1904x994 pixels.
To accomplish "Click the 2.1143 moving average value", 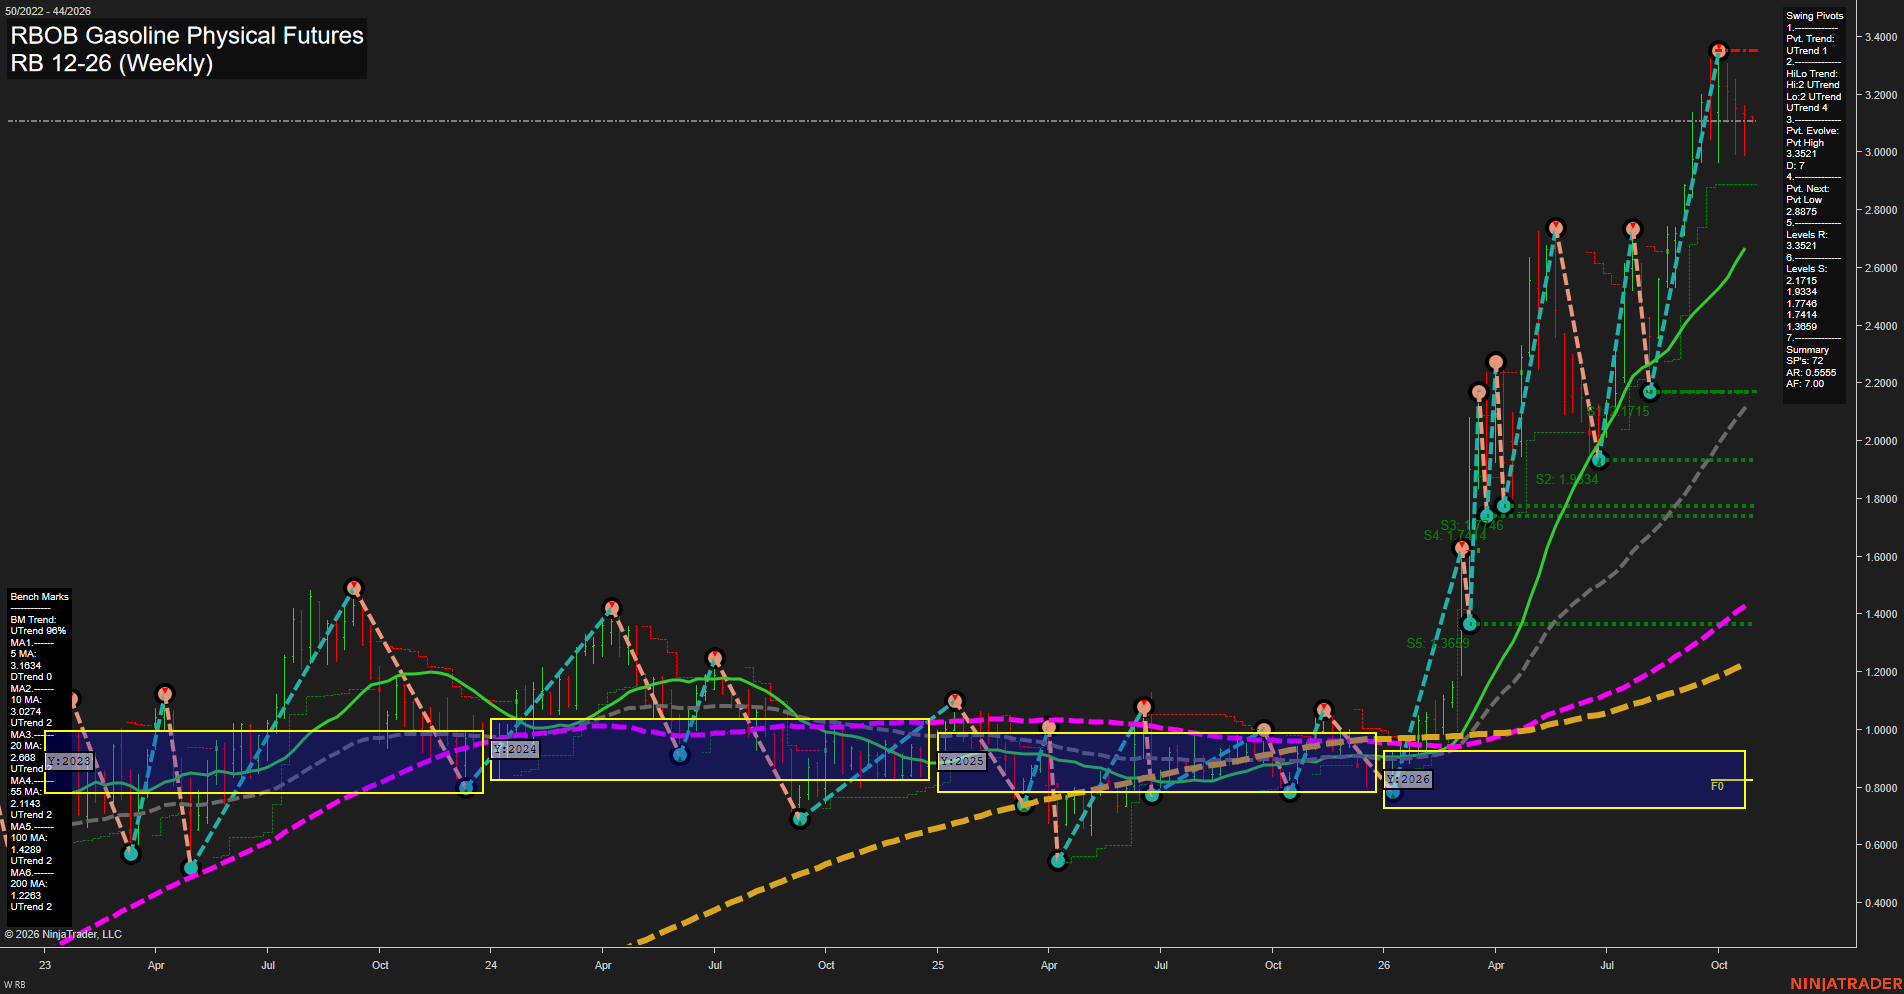I will [26, 804].
